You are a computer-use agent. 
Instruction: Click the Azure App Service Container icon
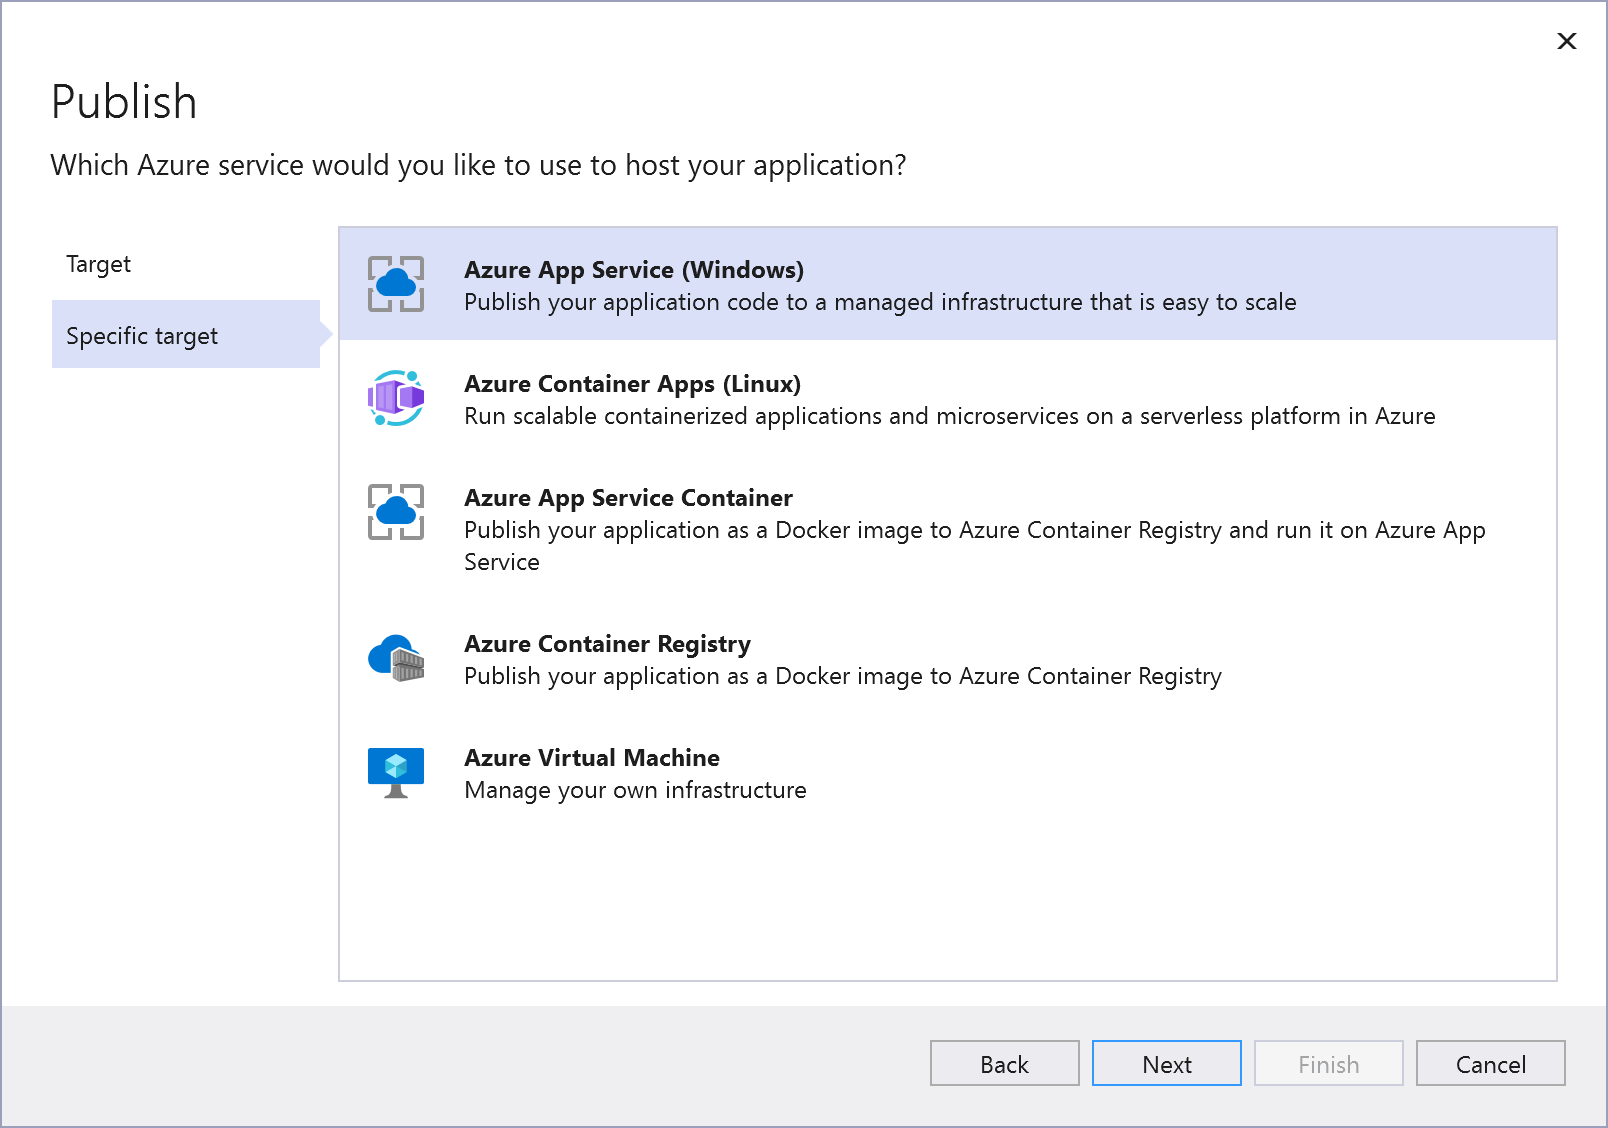[396, 512]
